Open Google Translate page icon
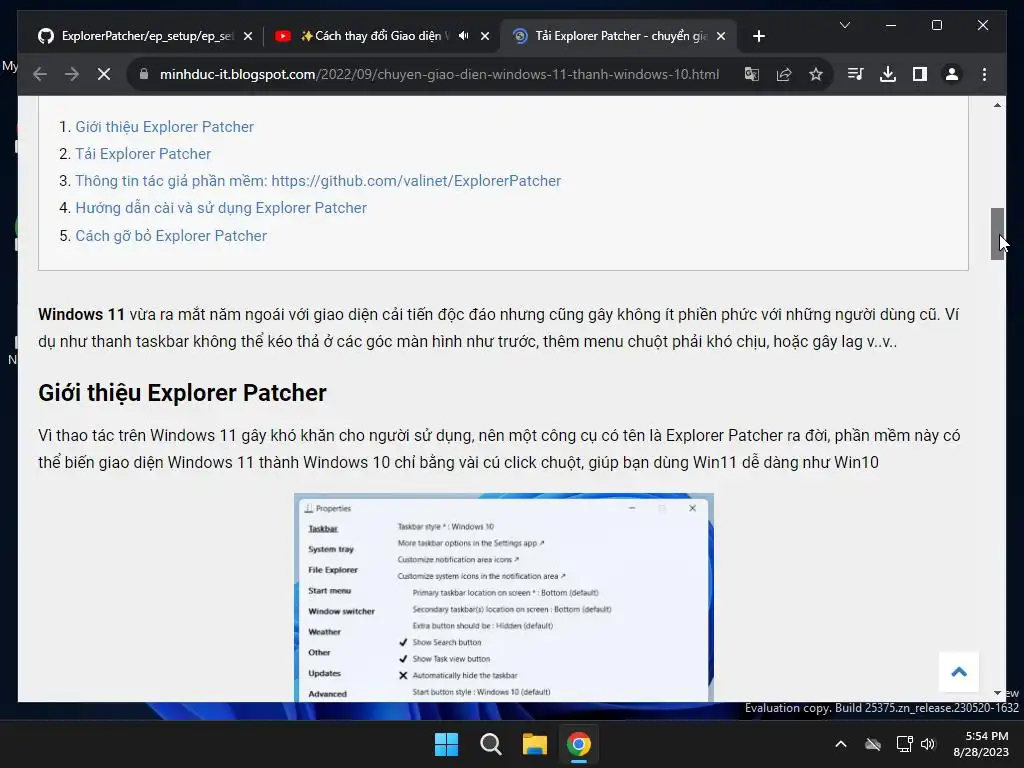 click(x=752, y=74)
